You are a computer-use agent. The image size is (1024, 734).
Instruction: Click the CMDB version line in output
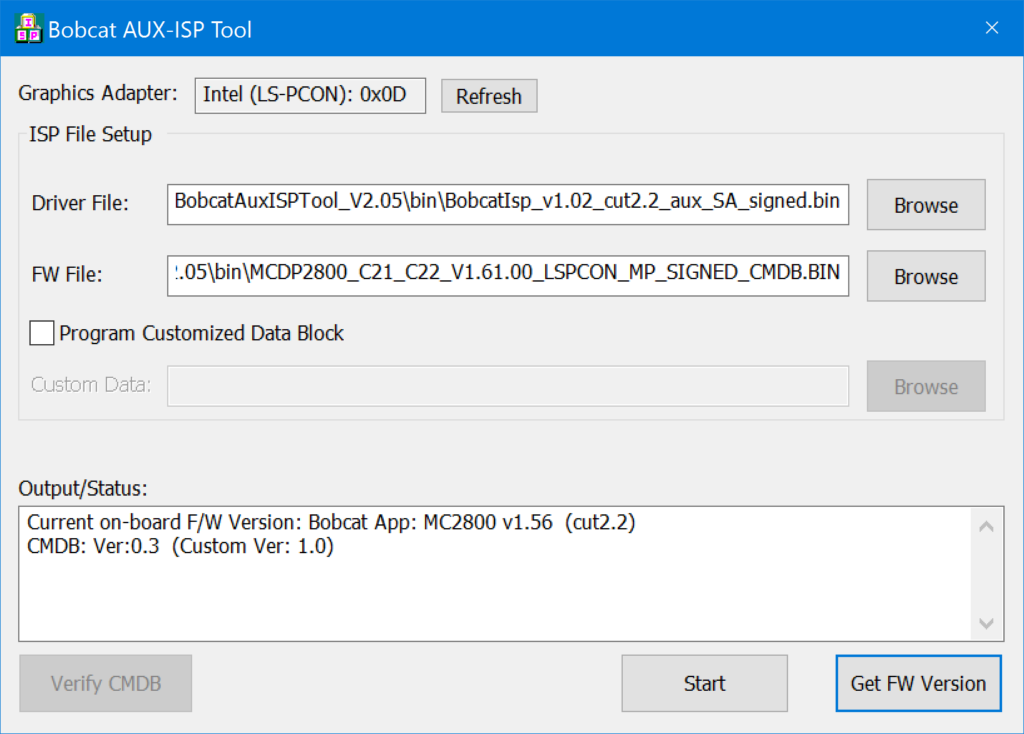(180, 547)
